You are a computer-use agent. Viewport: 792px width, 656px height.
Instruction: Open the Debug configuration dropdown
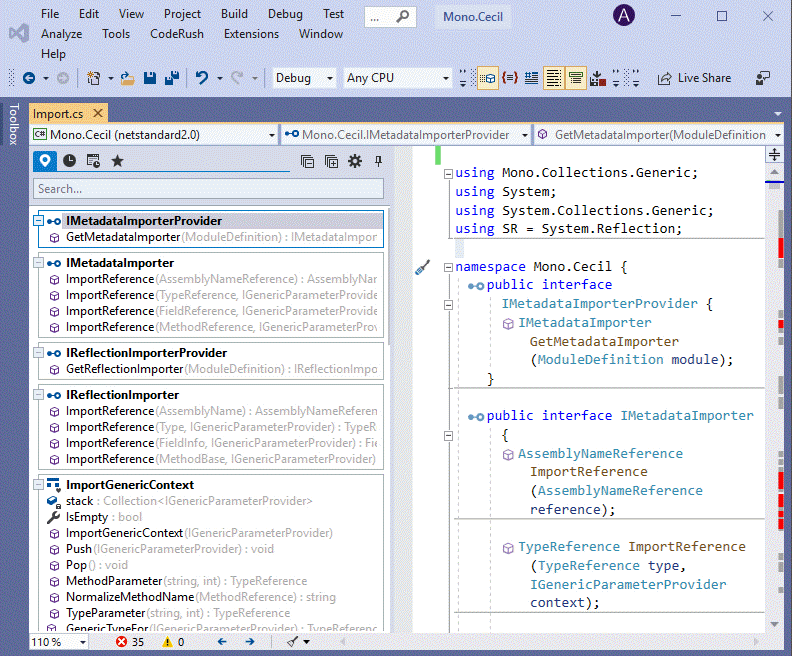(304, 78)
